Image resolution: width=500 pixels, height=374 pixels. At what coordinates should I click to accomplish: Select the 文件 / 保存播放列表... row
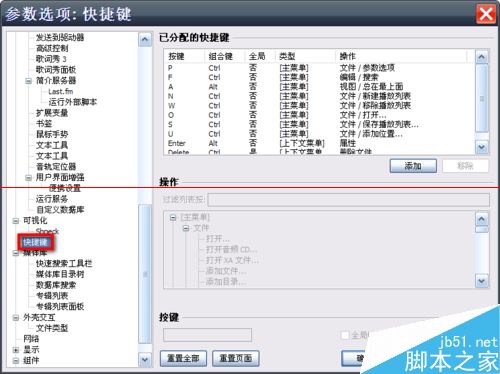click(319, 124)
